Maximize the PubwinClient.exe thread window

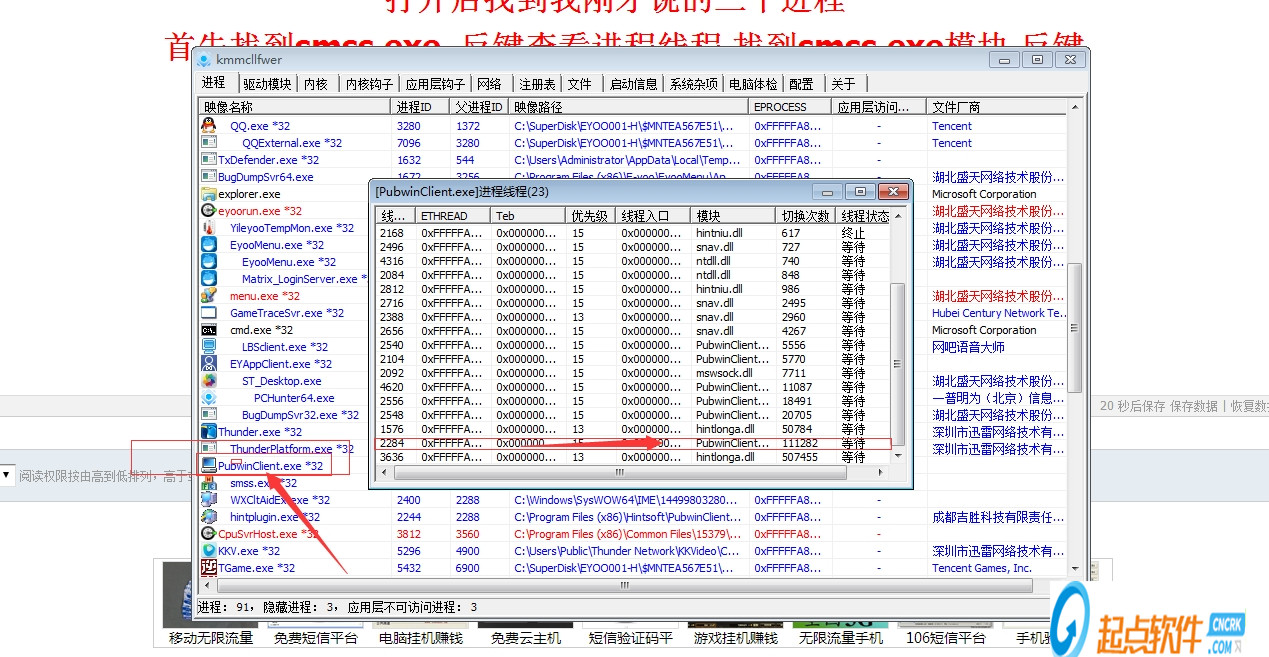(x=859, y=191)
